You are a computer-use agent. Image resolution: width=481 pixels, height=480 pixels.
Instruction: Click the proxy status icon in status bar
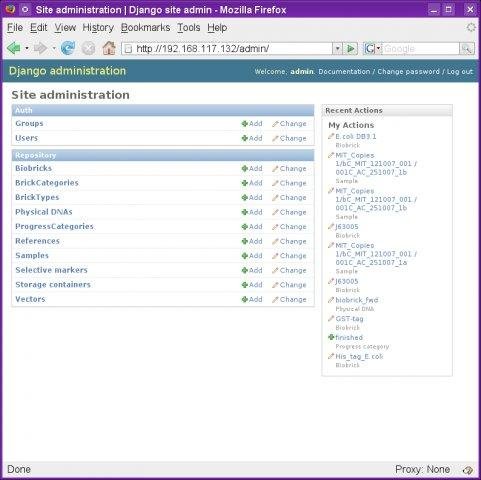click(x=468, y=470)
